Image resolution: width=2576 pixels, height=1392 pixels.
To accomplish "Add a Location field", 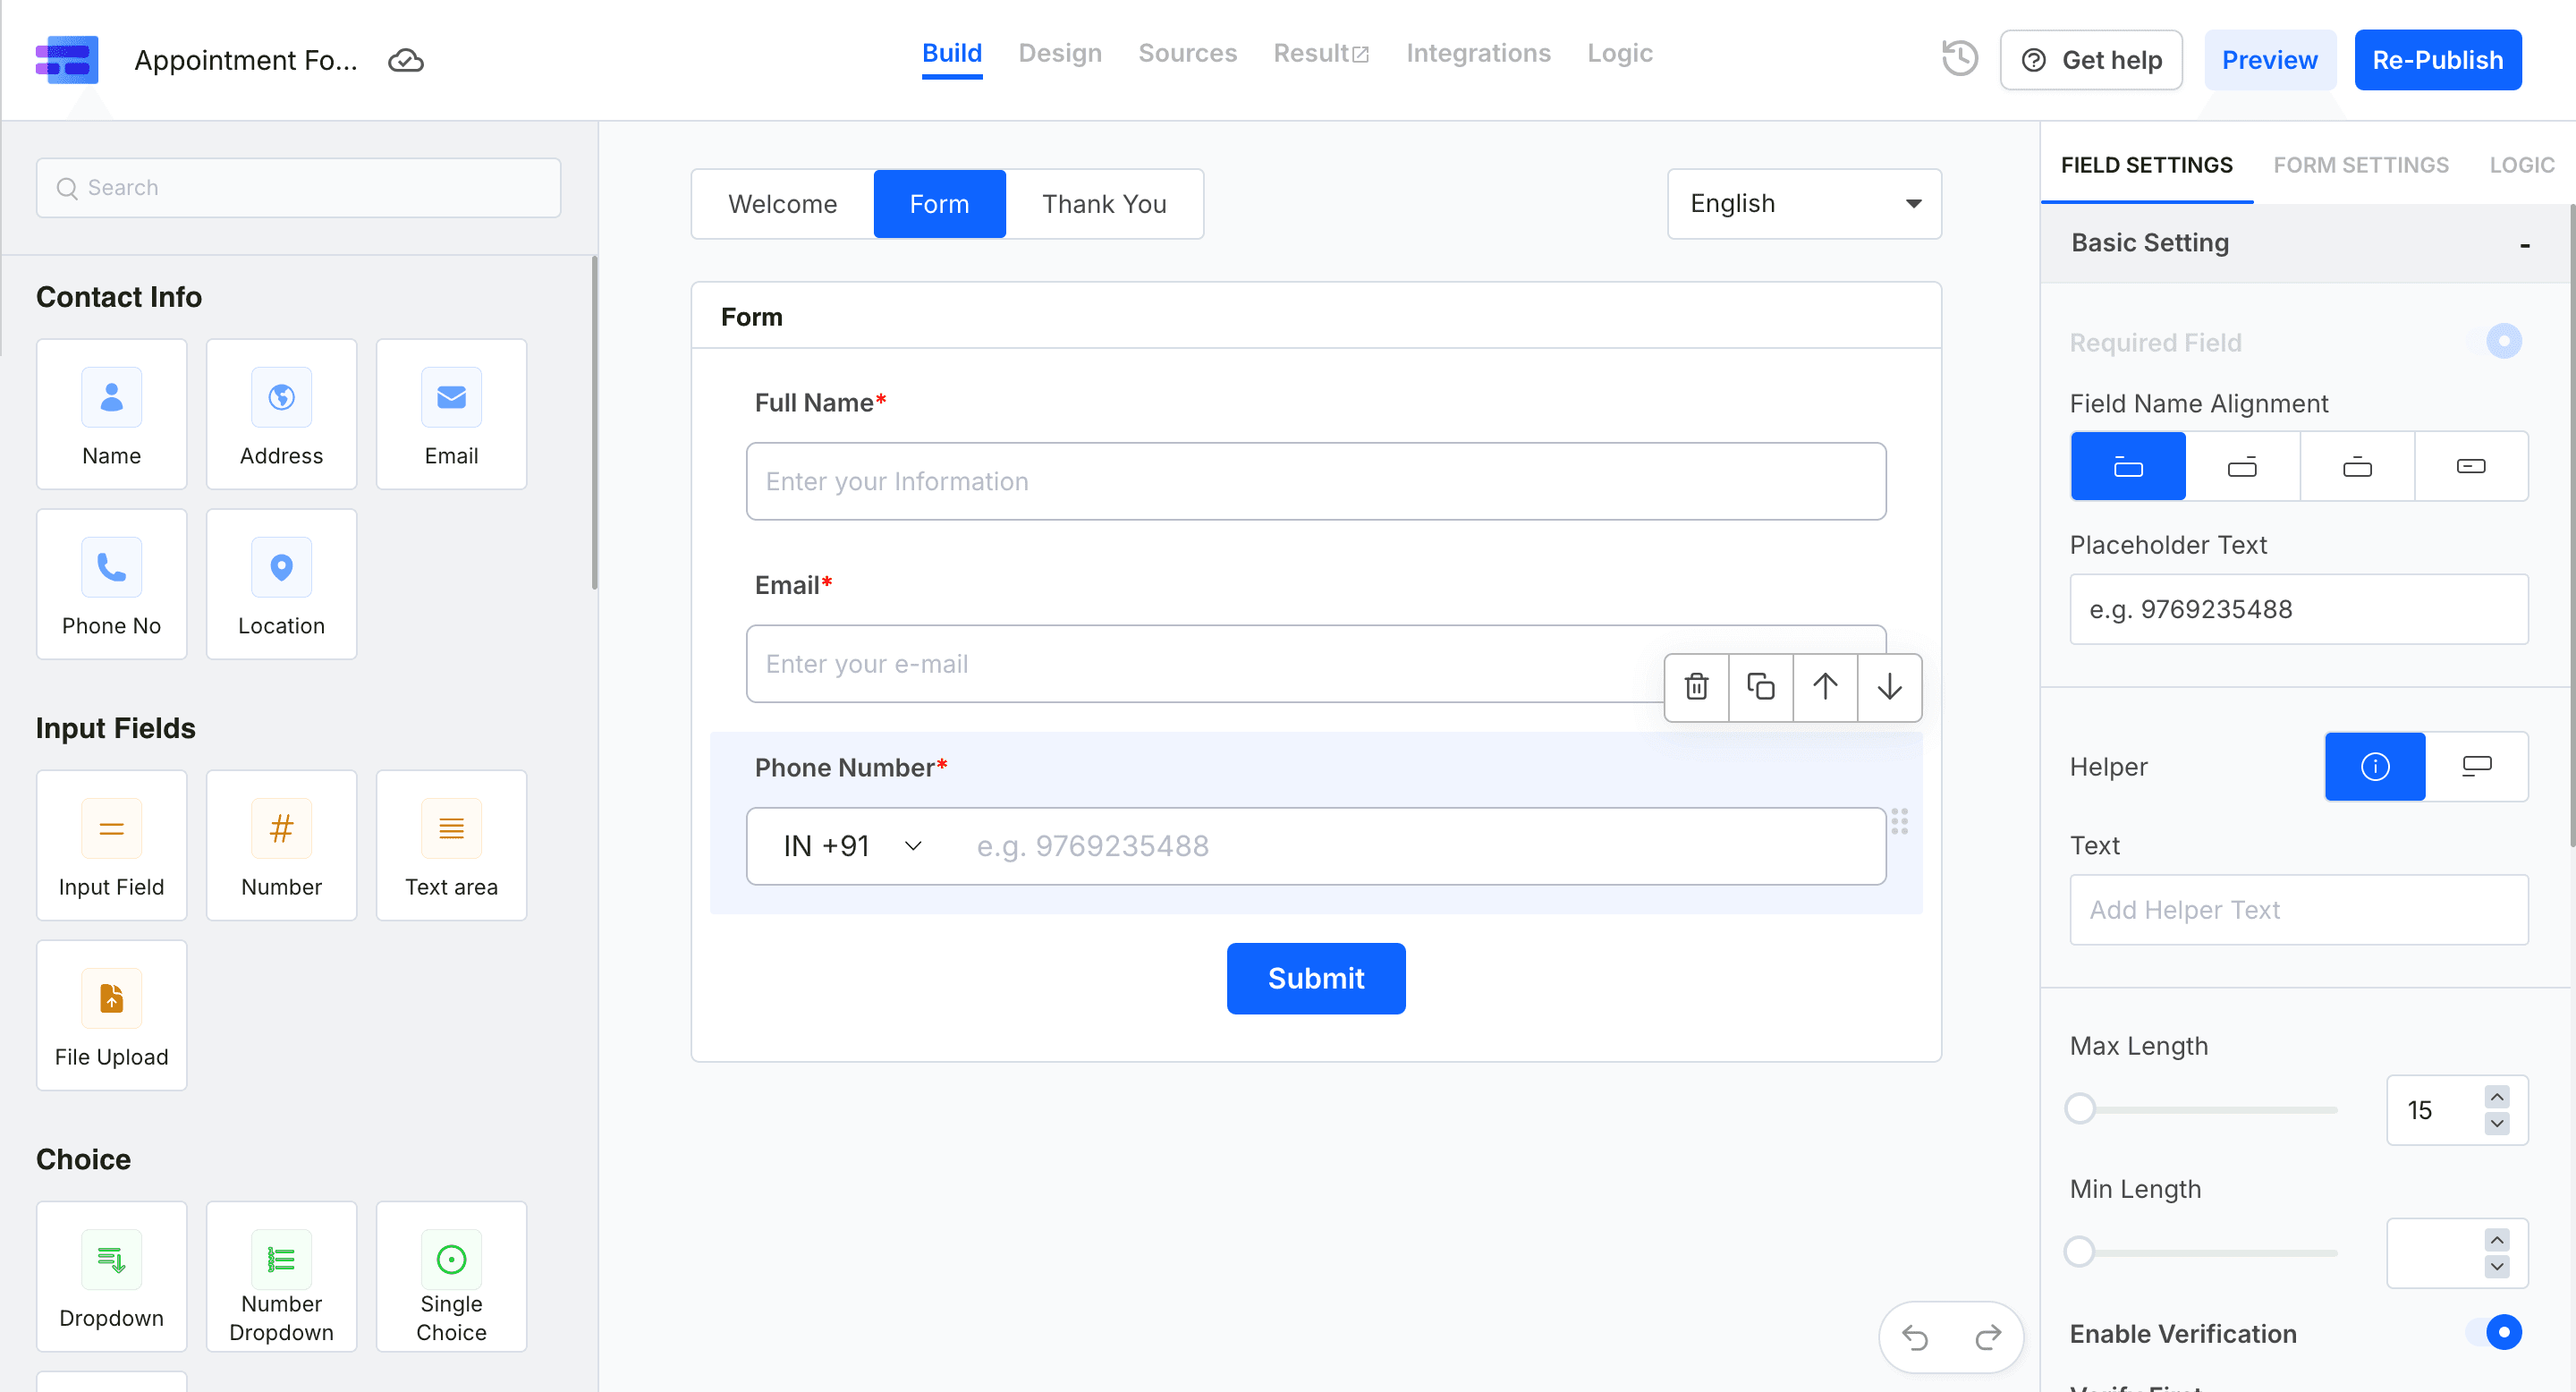I will [x=281, y=584].
